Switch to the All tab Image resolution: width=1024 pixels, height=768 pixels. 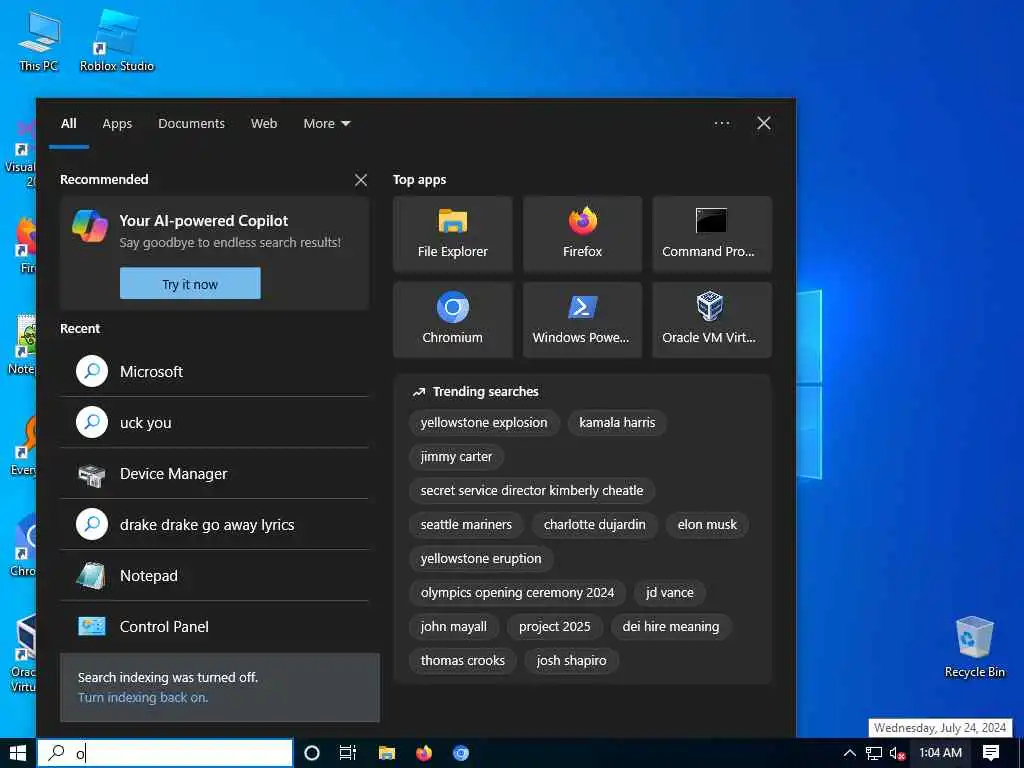pos(69,123)
